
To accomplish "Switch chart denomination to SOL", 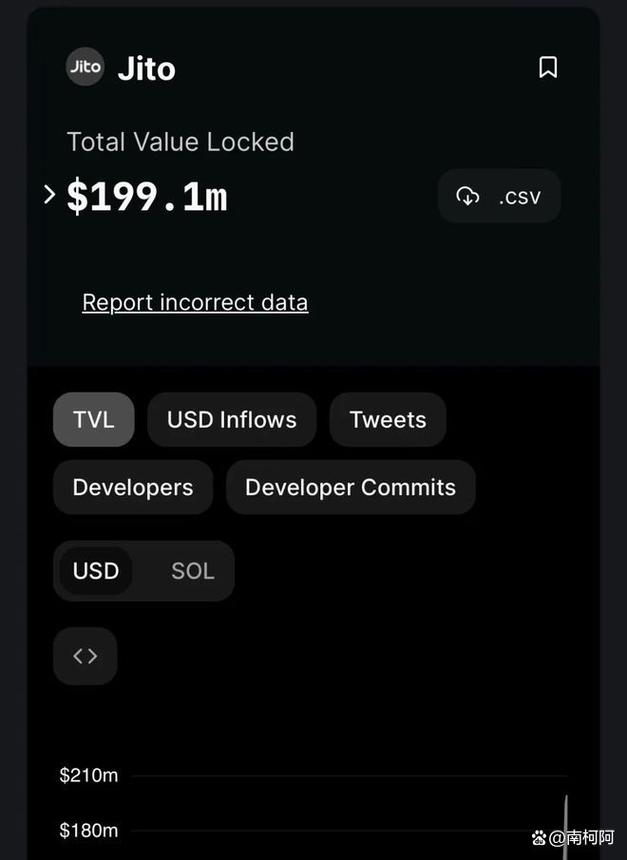I will click(x=193, y=571).
